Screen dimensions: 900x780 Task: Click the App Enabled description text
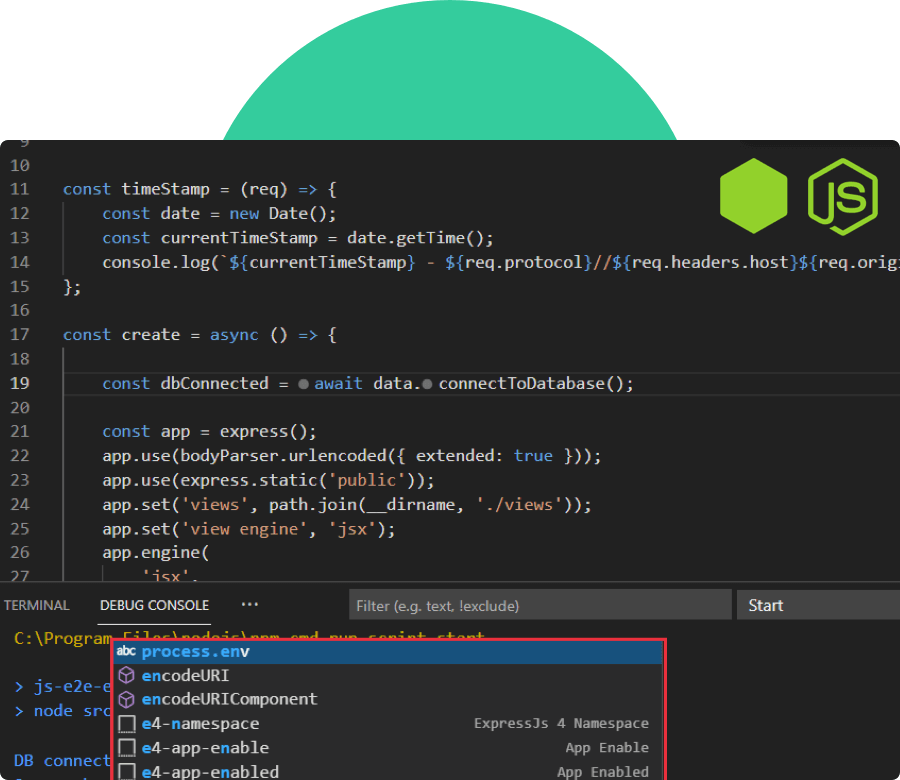(603, 772)
